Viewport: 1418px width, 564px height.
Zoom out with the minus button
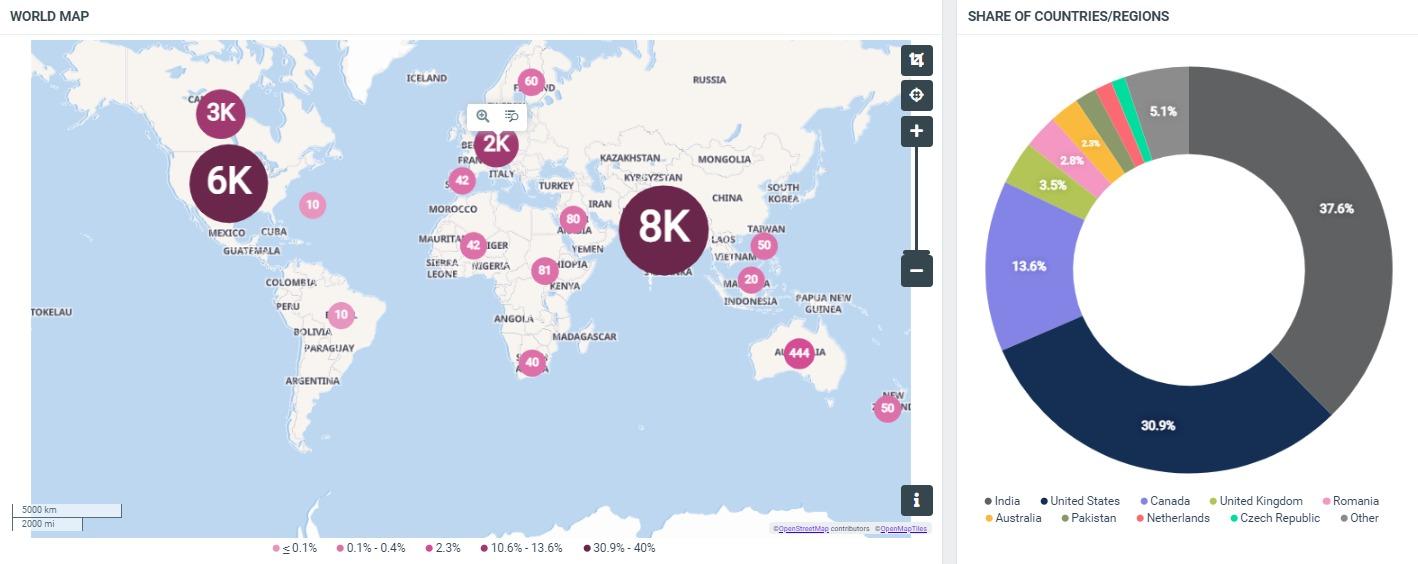tap(916, 270)
